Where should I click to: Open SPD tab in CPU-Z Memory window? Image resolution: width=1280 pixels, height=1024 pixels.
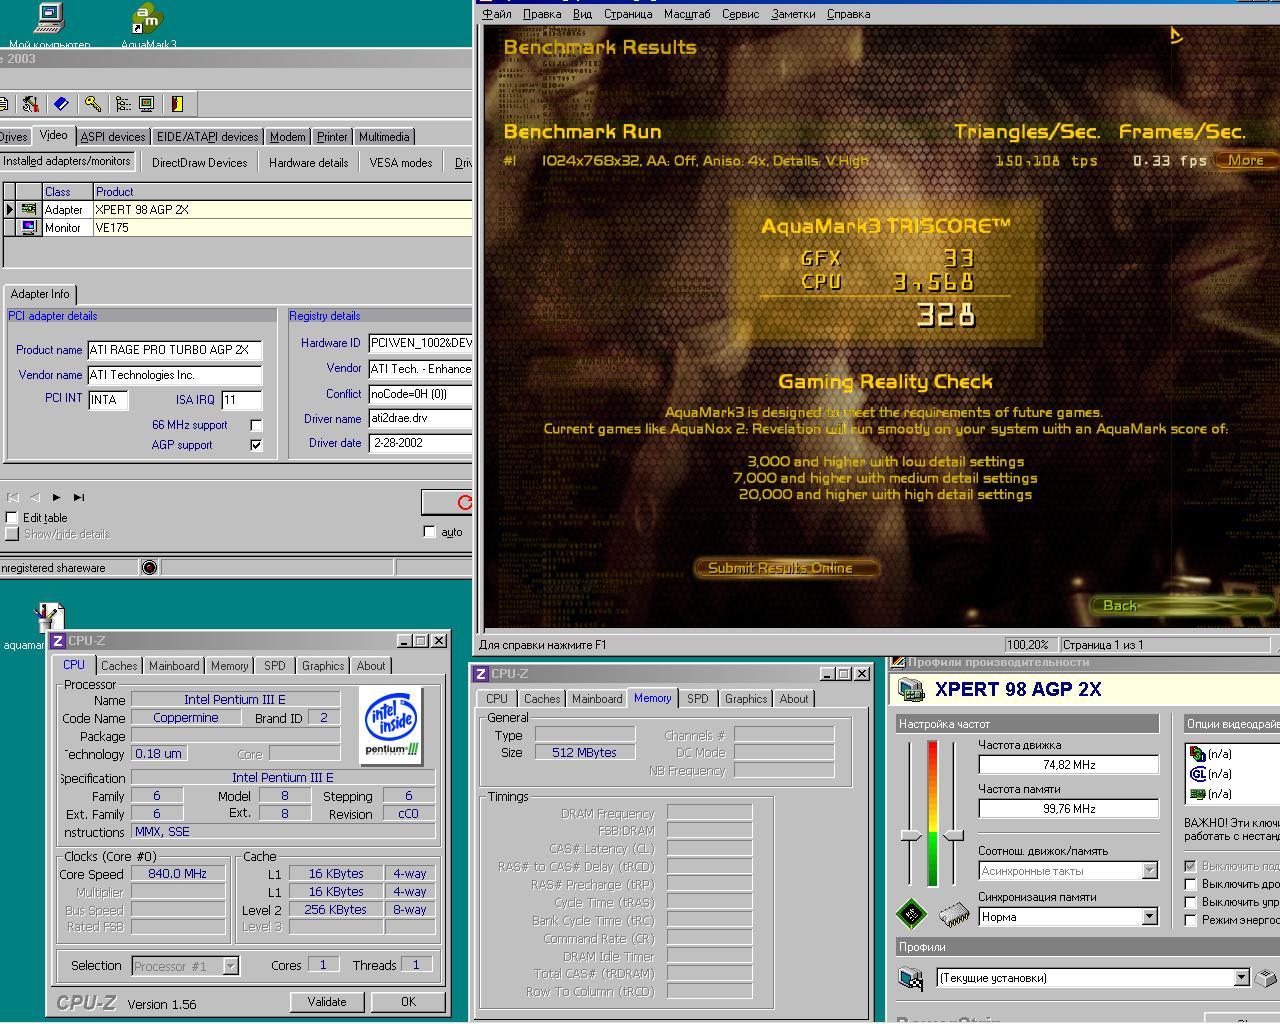(698, 699)
